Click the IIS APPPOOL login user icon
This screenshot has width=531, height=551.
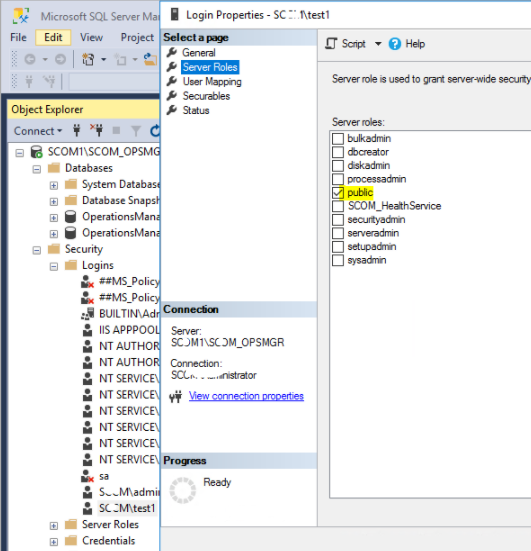[87, 330]
